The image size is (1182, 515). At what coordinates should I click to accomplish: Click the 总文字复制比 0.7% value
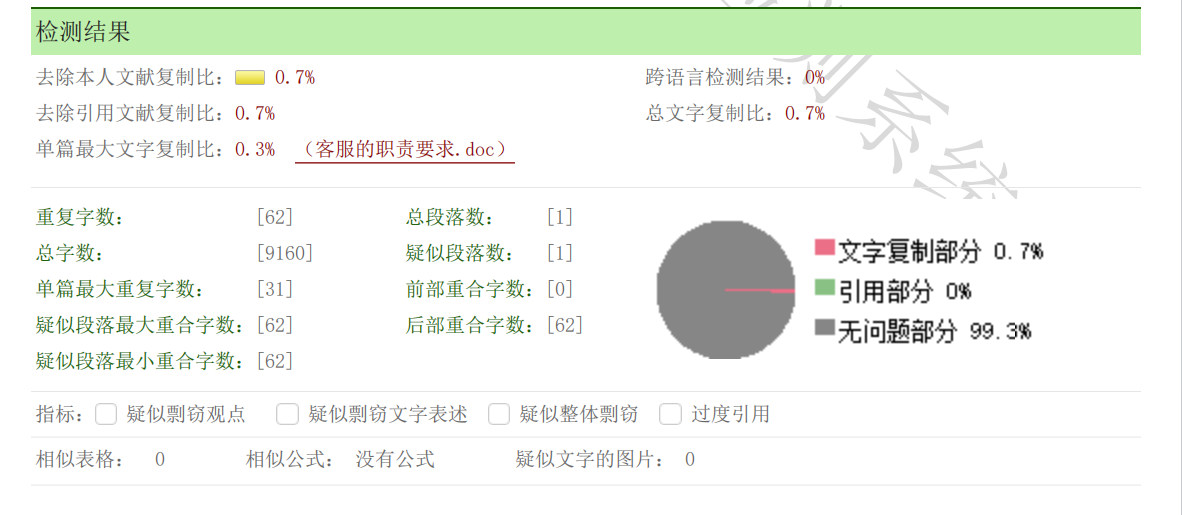[805, 114]
